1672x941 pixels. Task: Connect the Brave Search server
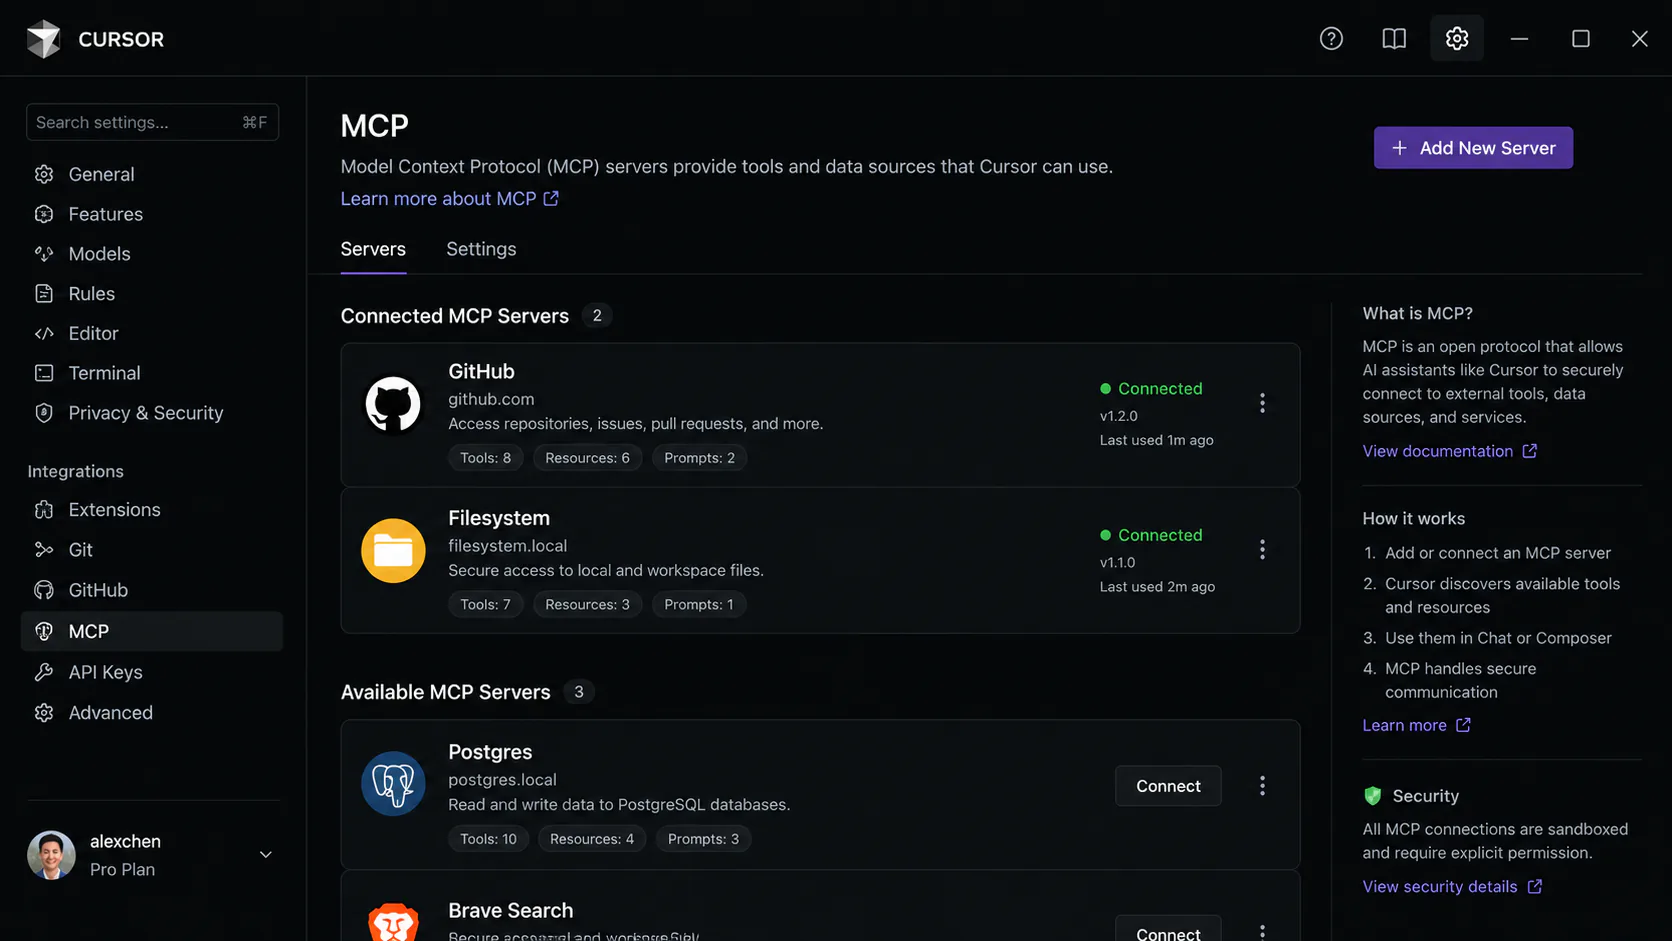1168,930
